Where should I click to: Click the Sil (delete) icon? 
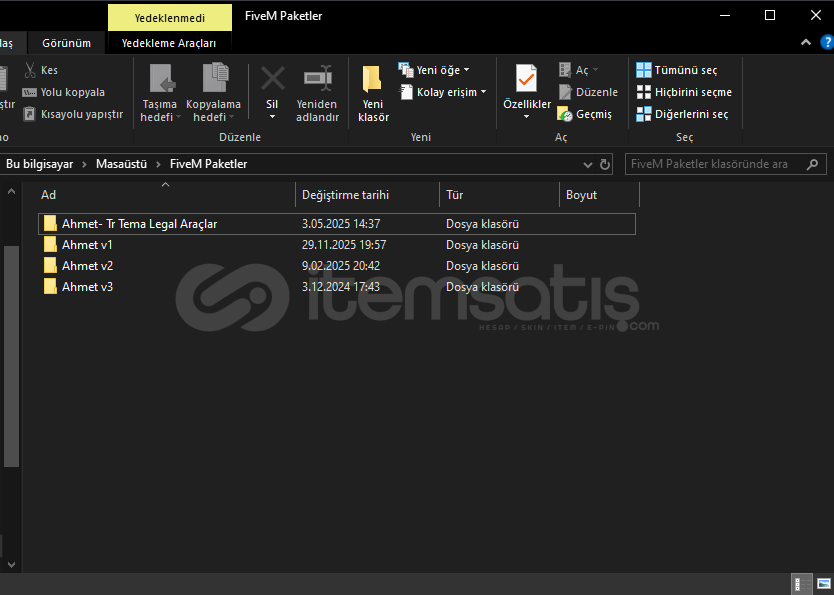(272, 80)
